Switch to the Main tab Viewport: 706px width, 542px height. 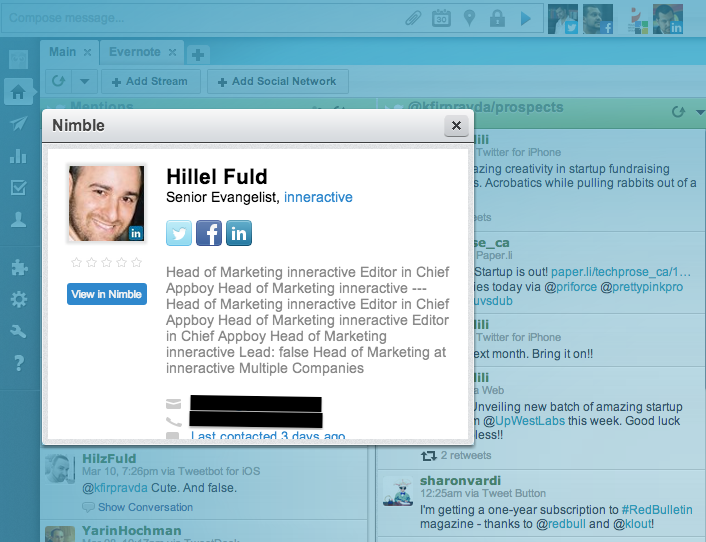click(62, 52)
